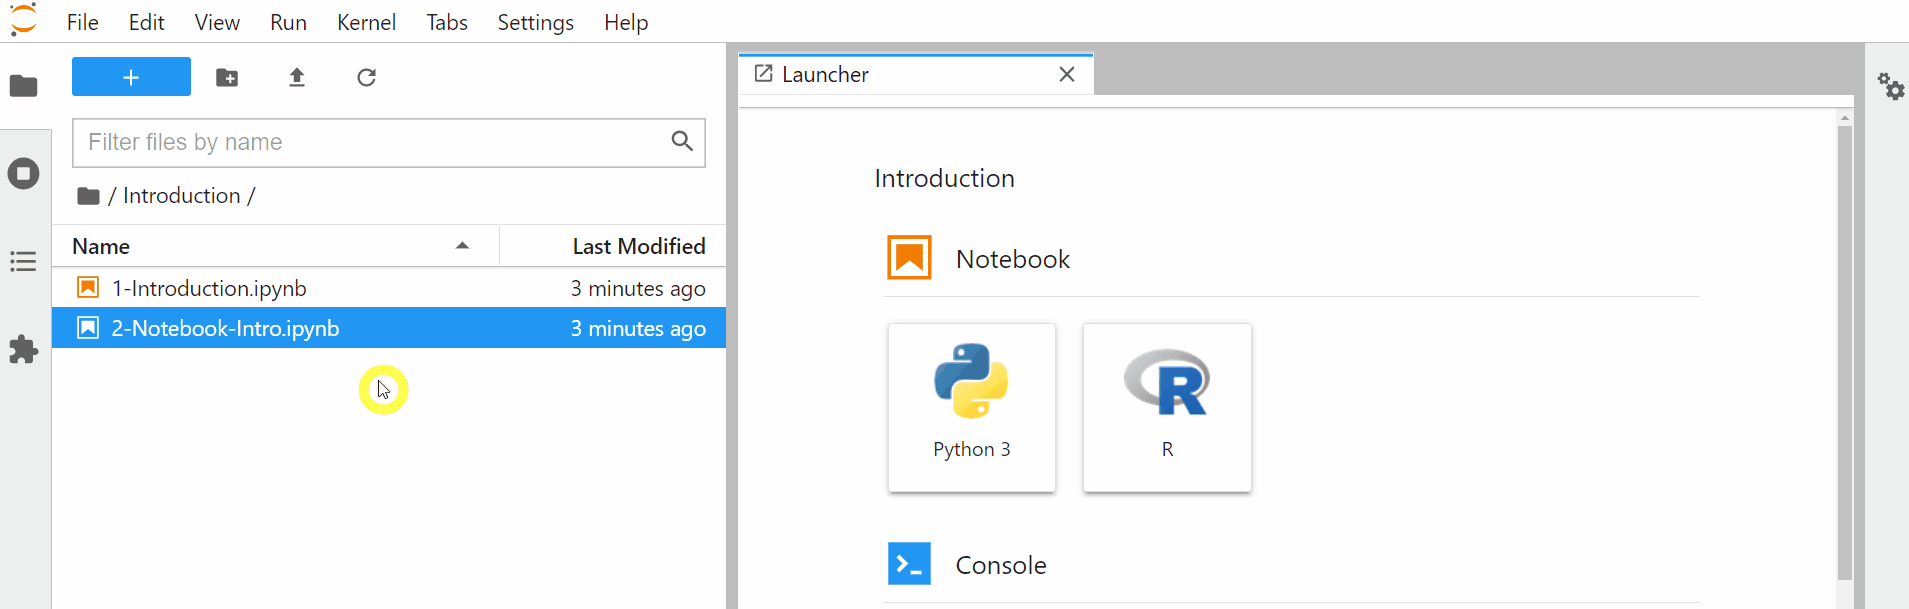1909x609 pixels.
Task: Open the Extension Manager puzzle icon
Action: coord(24,350)
